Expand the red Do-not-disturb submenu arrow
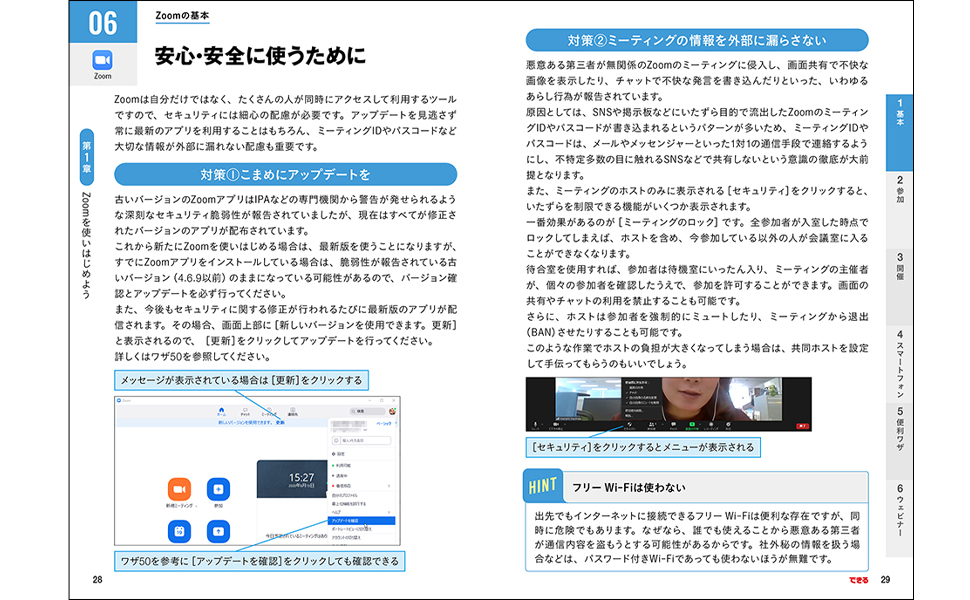Viewport: 970px width, 600px height. tap(389, 486)
